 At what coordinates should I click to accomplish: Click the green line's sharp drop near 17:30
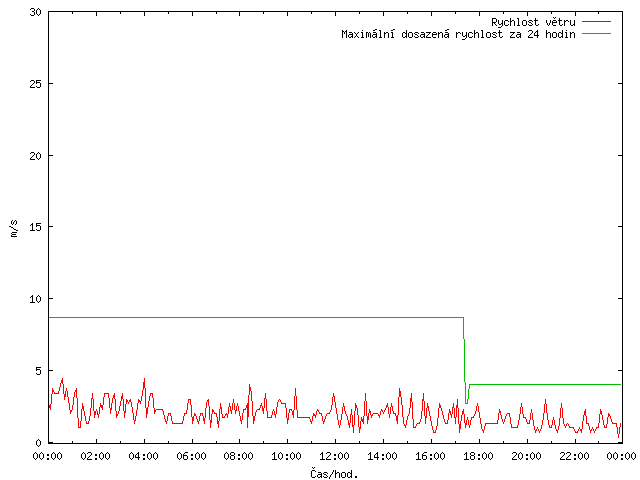click(465, 359)
